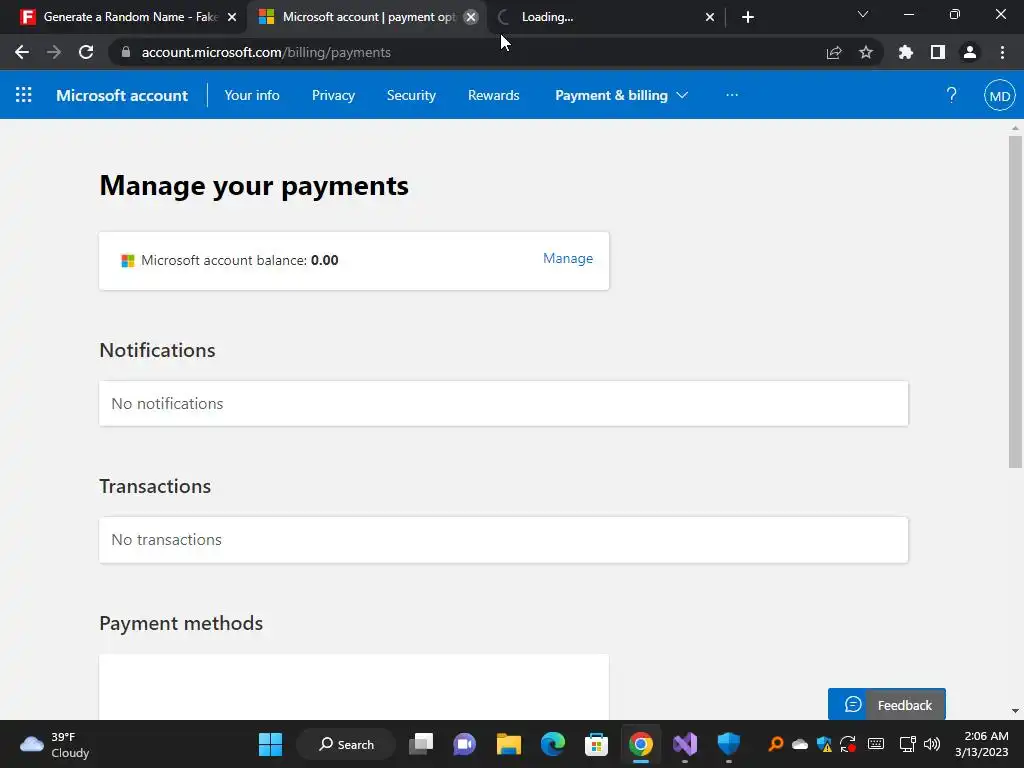Open the Chrome extensions puzzle icon
Screen dimensions: 1024x768
point(906,52)
